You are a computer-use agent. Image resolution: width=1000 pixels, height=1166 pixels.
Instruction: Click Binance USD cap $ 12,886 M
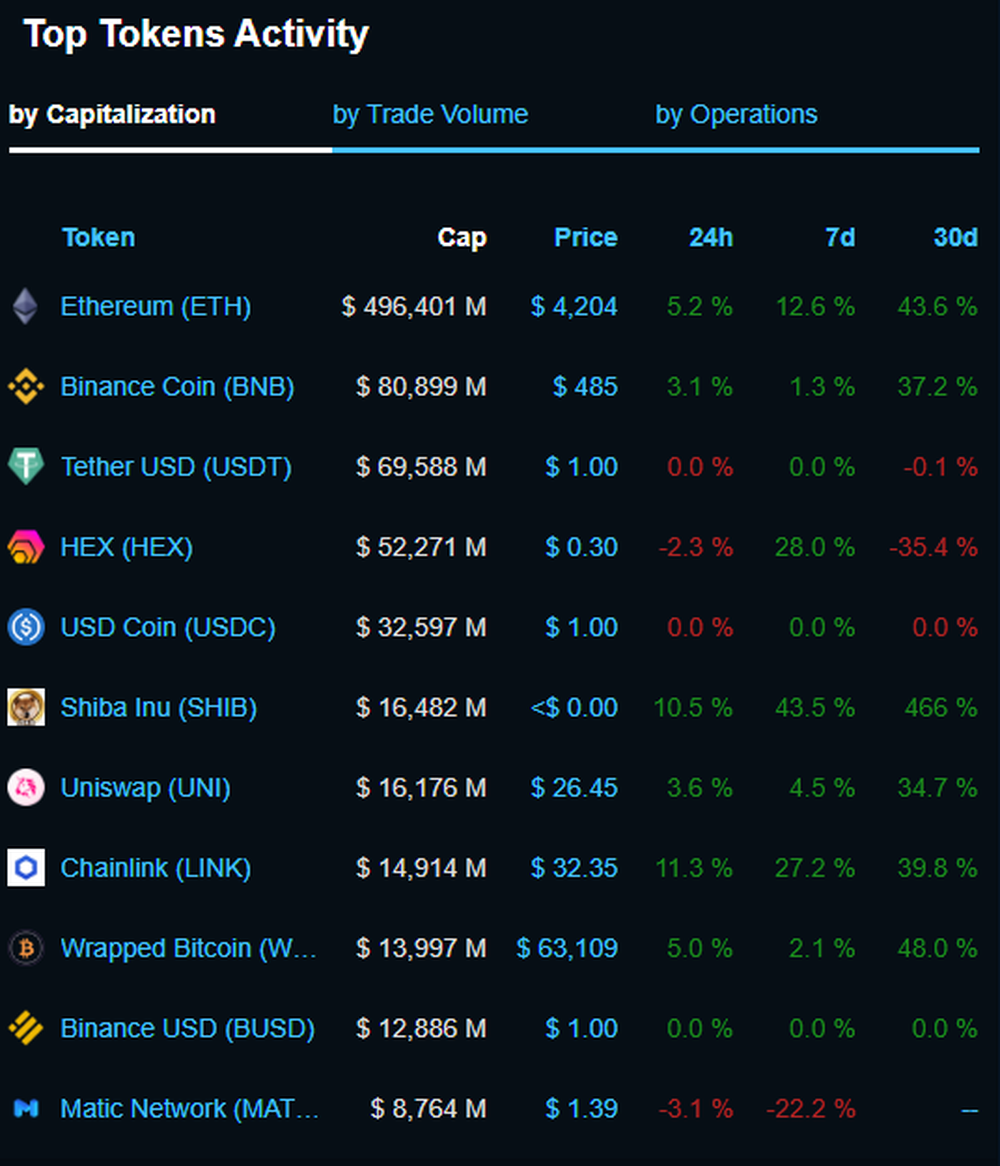tap(421, 1029)
